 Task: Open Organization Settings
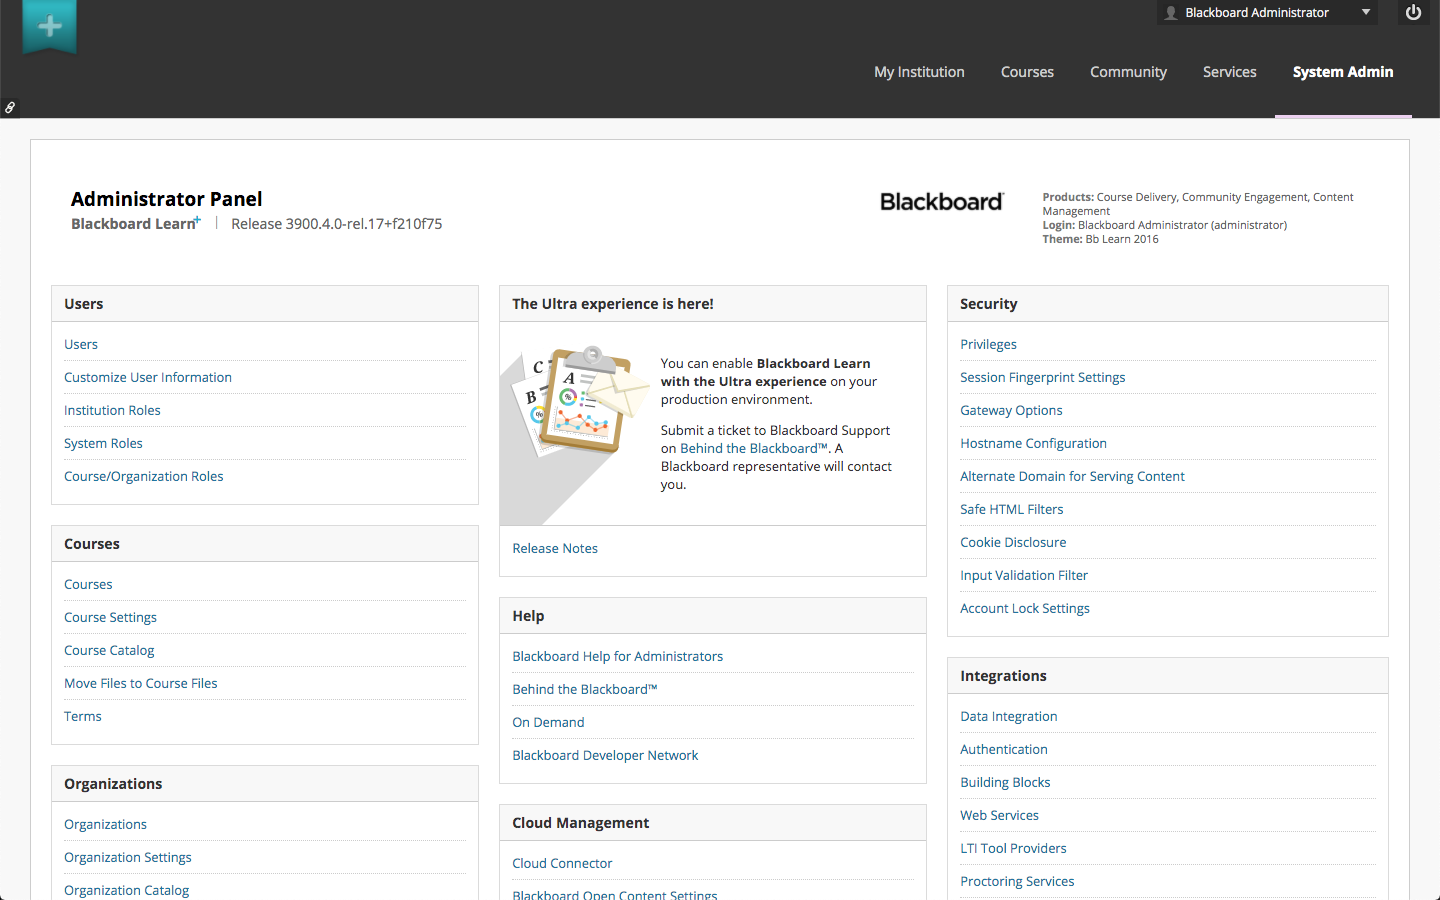click(x=128, y=857)
